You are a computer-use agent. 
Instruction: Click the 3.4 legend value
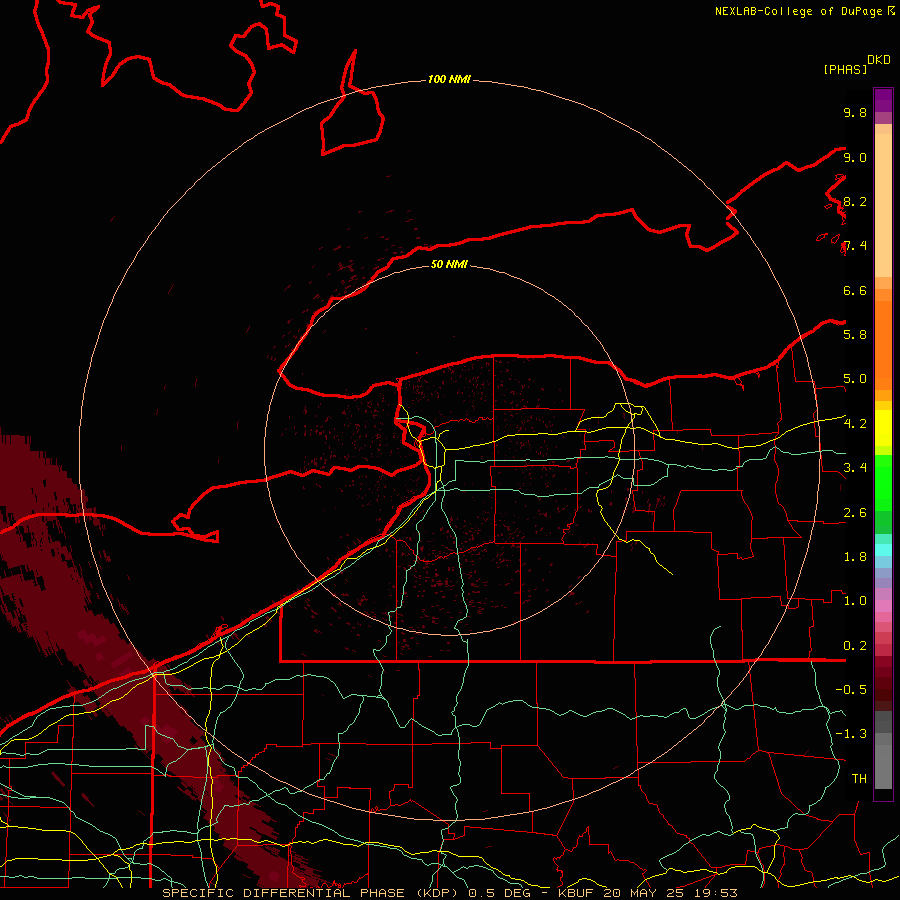coord(855,467)
